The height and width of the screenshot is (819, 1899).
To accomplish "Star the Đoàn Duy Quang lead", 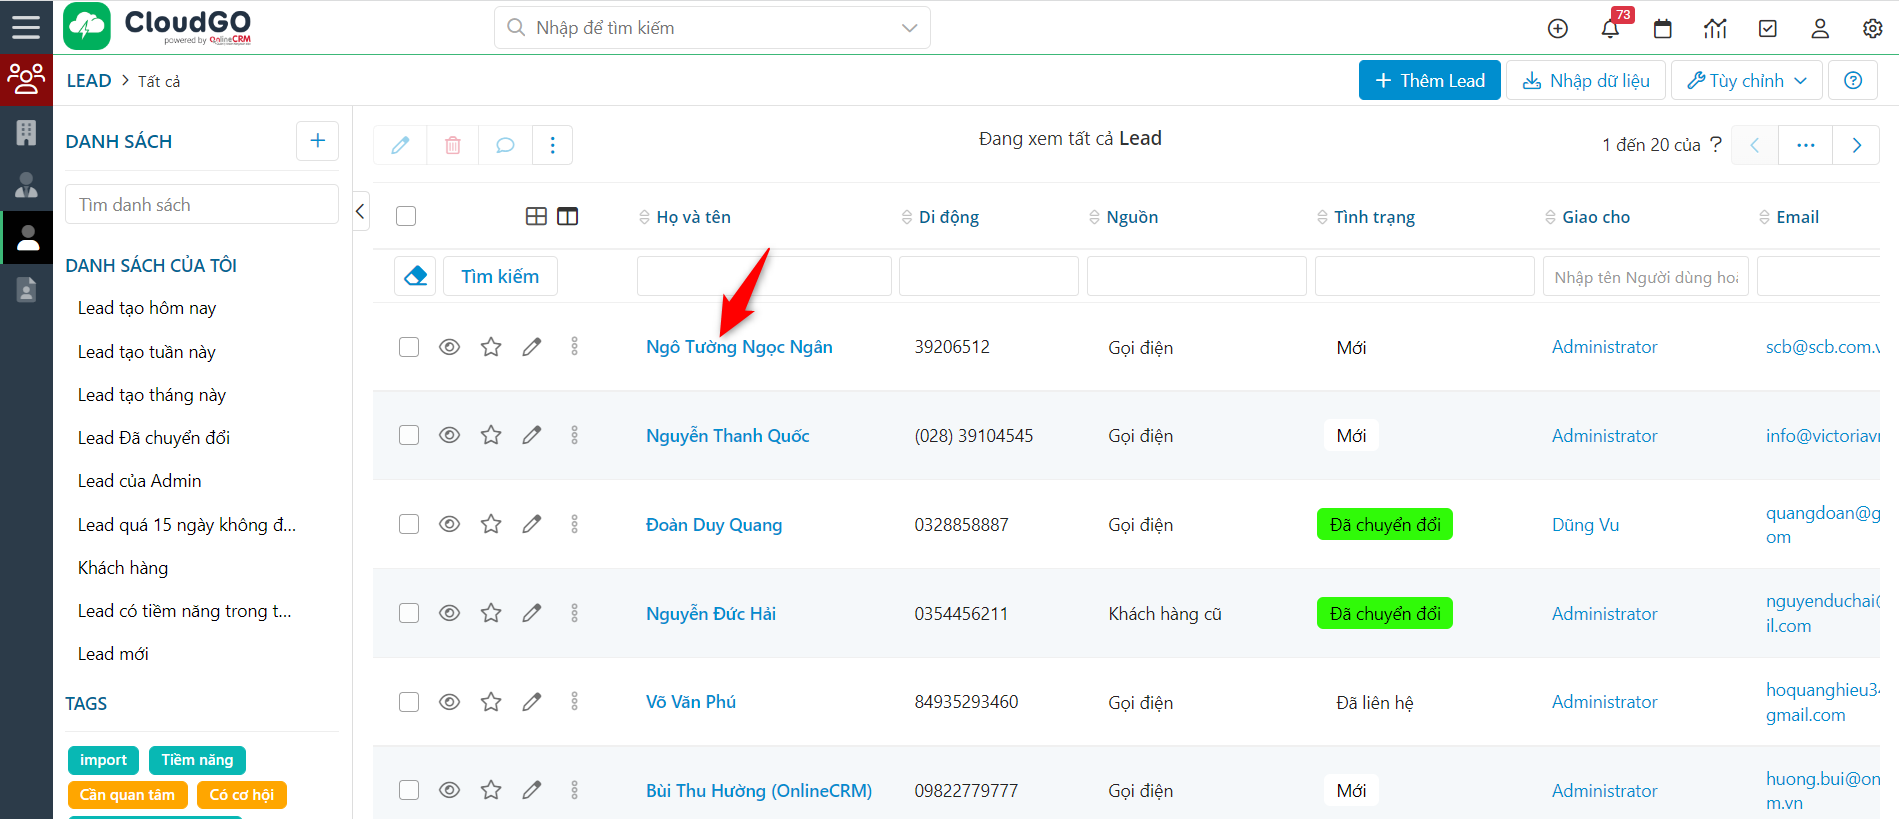I will click(491, 524).
